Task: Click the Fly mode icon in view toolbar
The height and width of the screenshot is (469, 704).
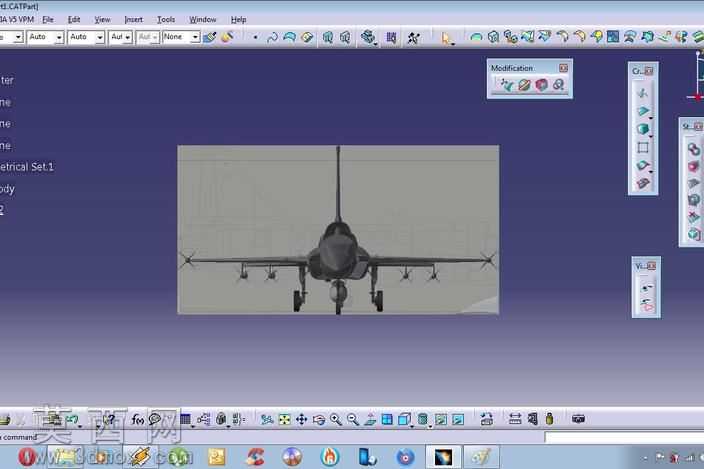Action: (x=267, y=419)
